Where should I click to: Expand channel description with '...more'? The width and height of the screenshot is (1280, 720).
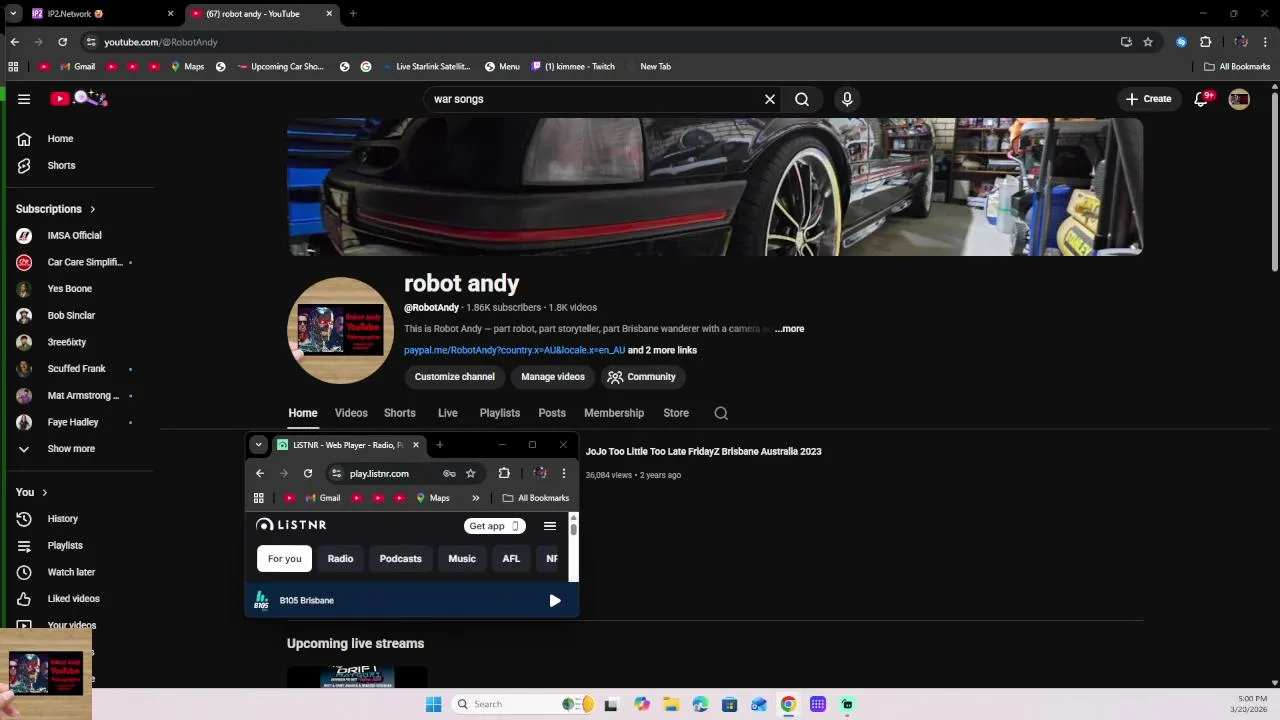789,329
